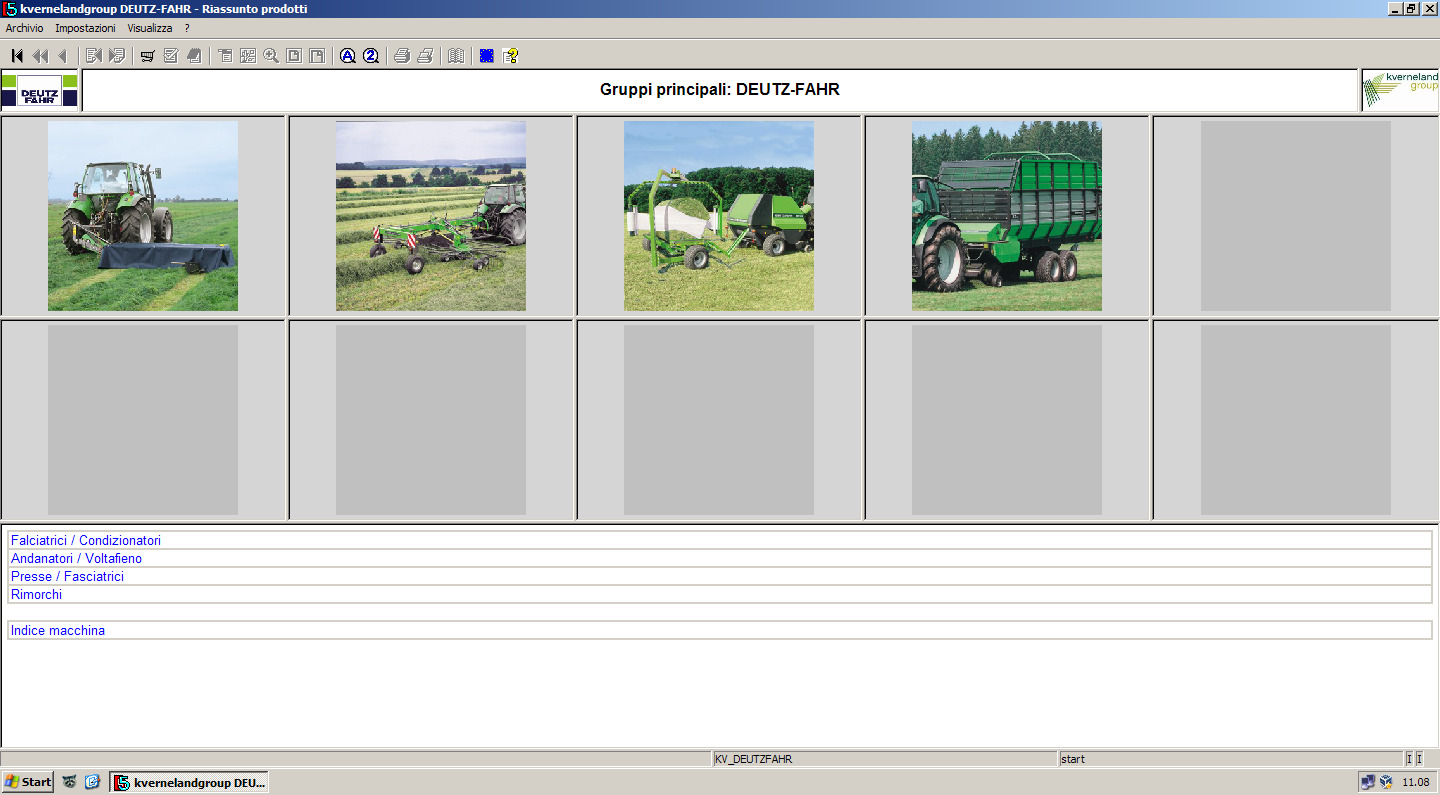Select the rake windrower thumbnail

[431, 216]
